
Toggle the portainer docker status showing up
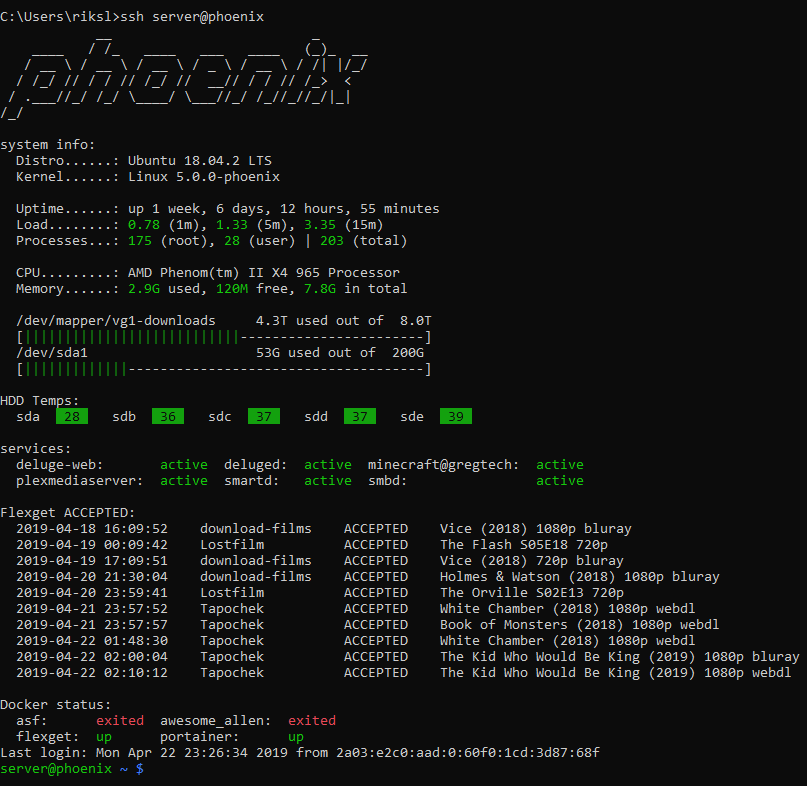click(295, 736)
